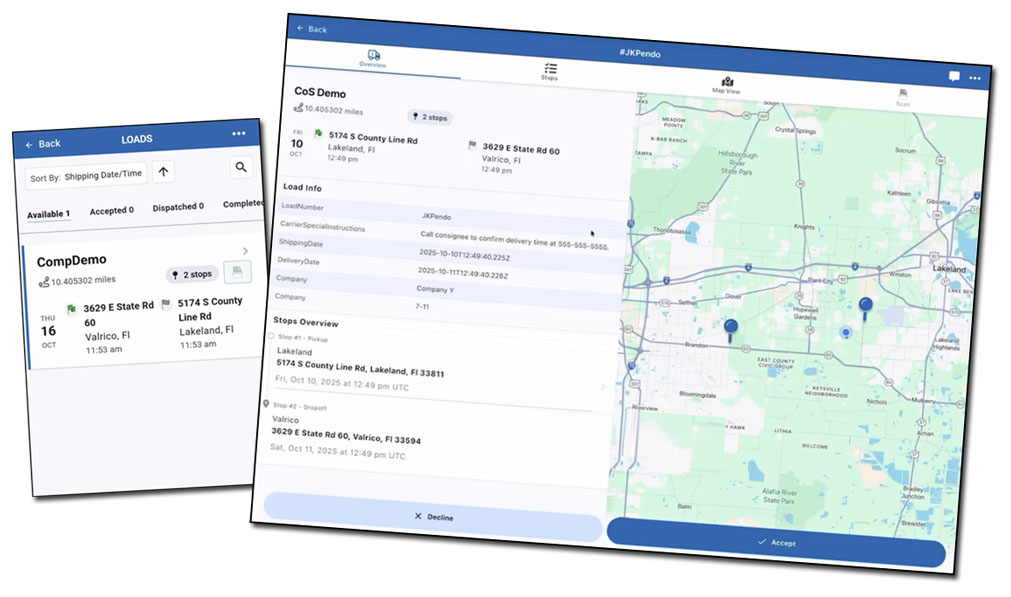
Task: Open the Stops tab
Action: 550,71
